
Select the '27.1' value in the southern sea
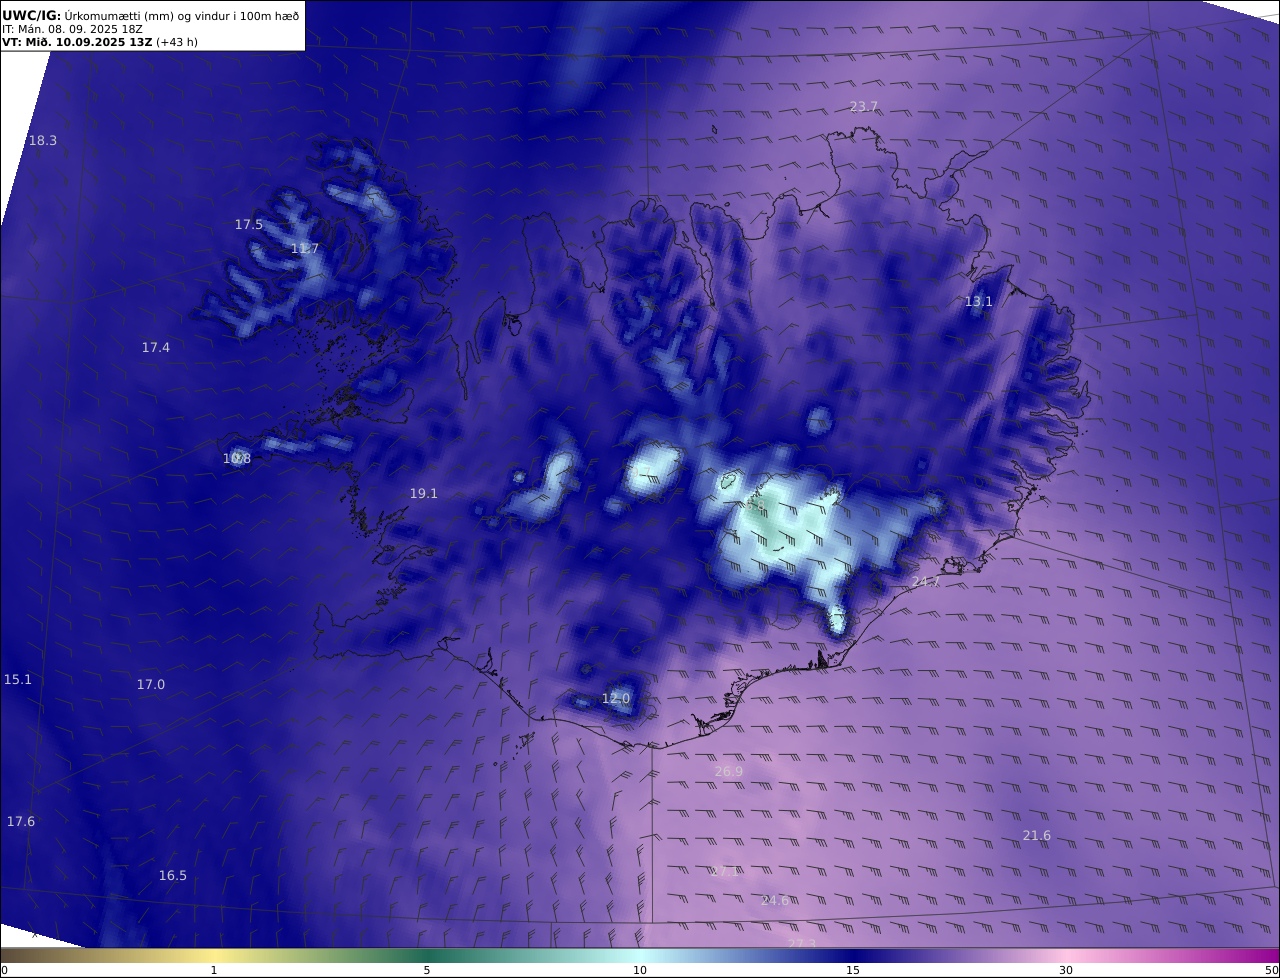tap(725, 872)
